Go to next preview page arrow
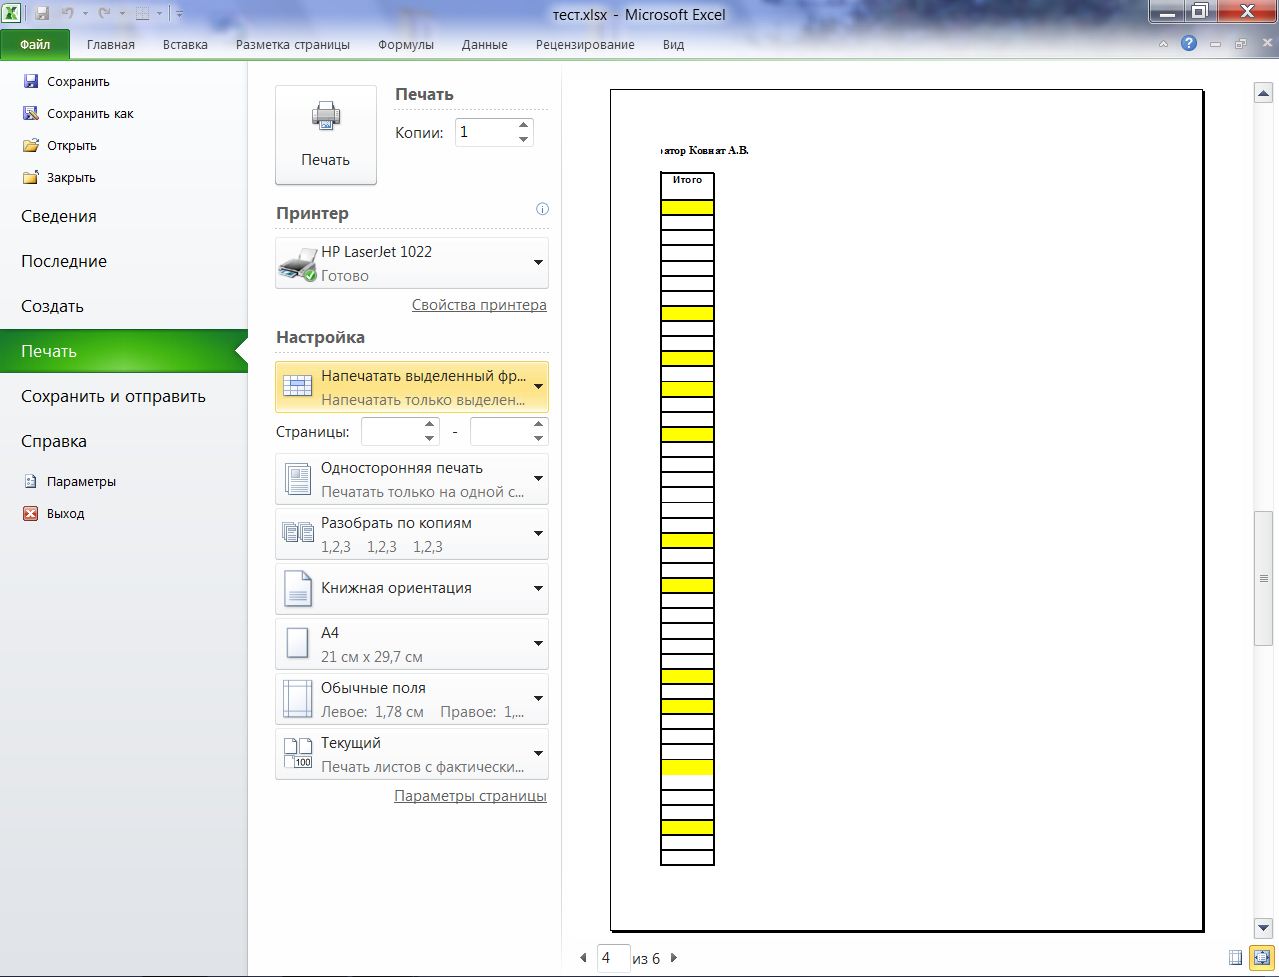Image resolution: width=1279 pixels, height=977 pixels. (674, 958)
